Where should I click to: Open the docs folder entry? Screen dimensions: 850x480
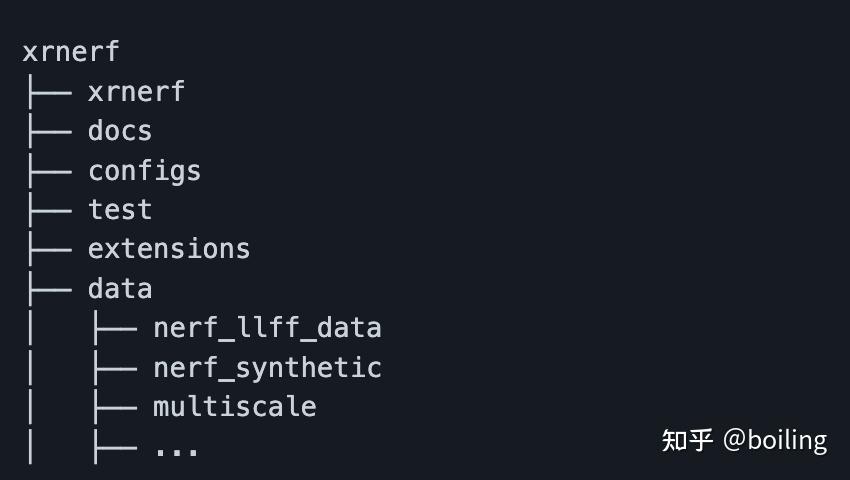click(120, 131)
